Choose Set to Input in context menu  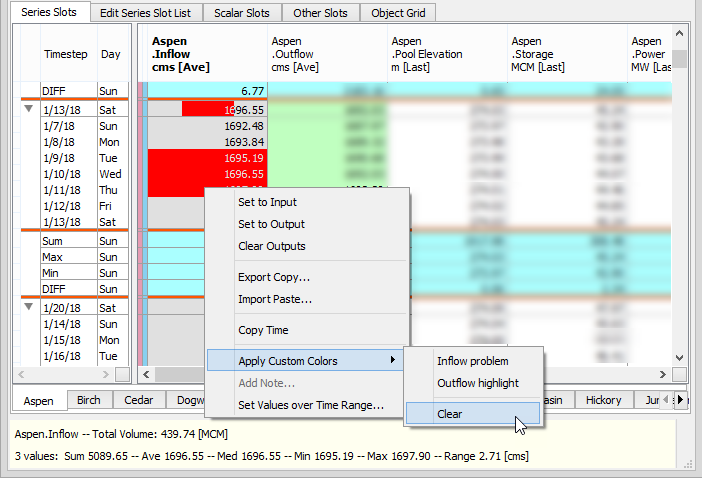267,202
